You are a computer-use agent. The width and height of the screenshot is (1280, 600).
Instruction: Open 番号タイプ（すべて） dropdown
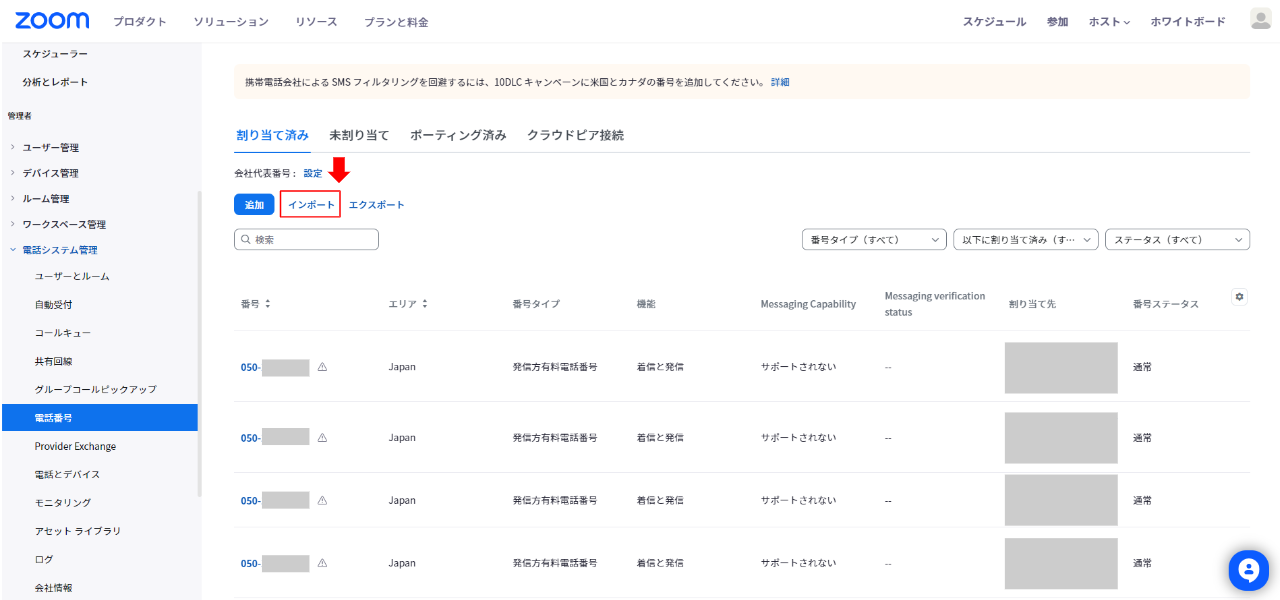[x=874, y=240]
